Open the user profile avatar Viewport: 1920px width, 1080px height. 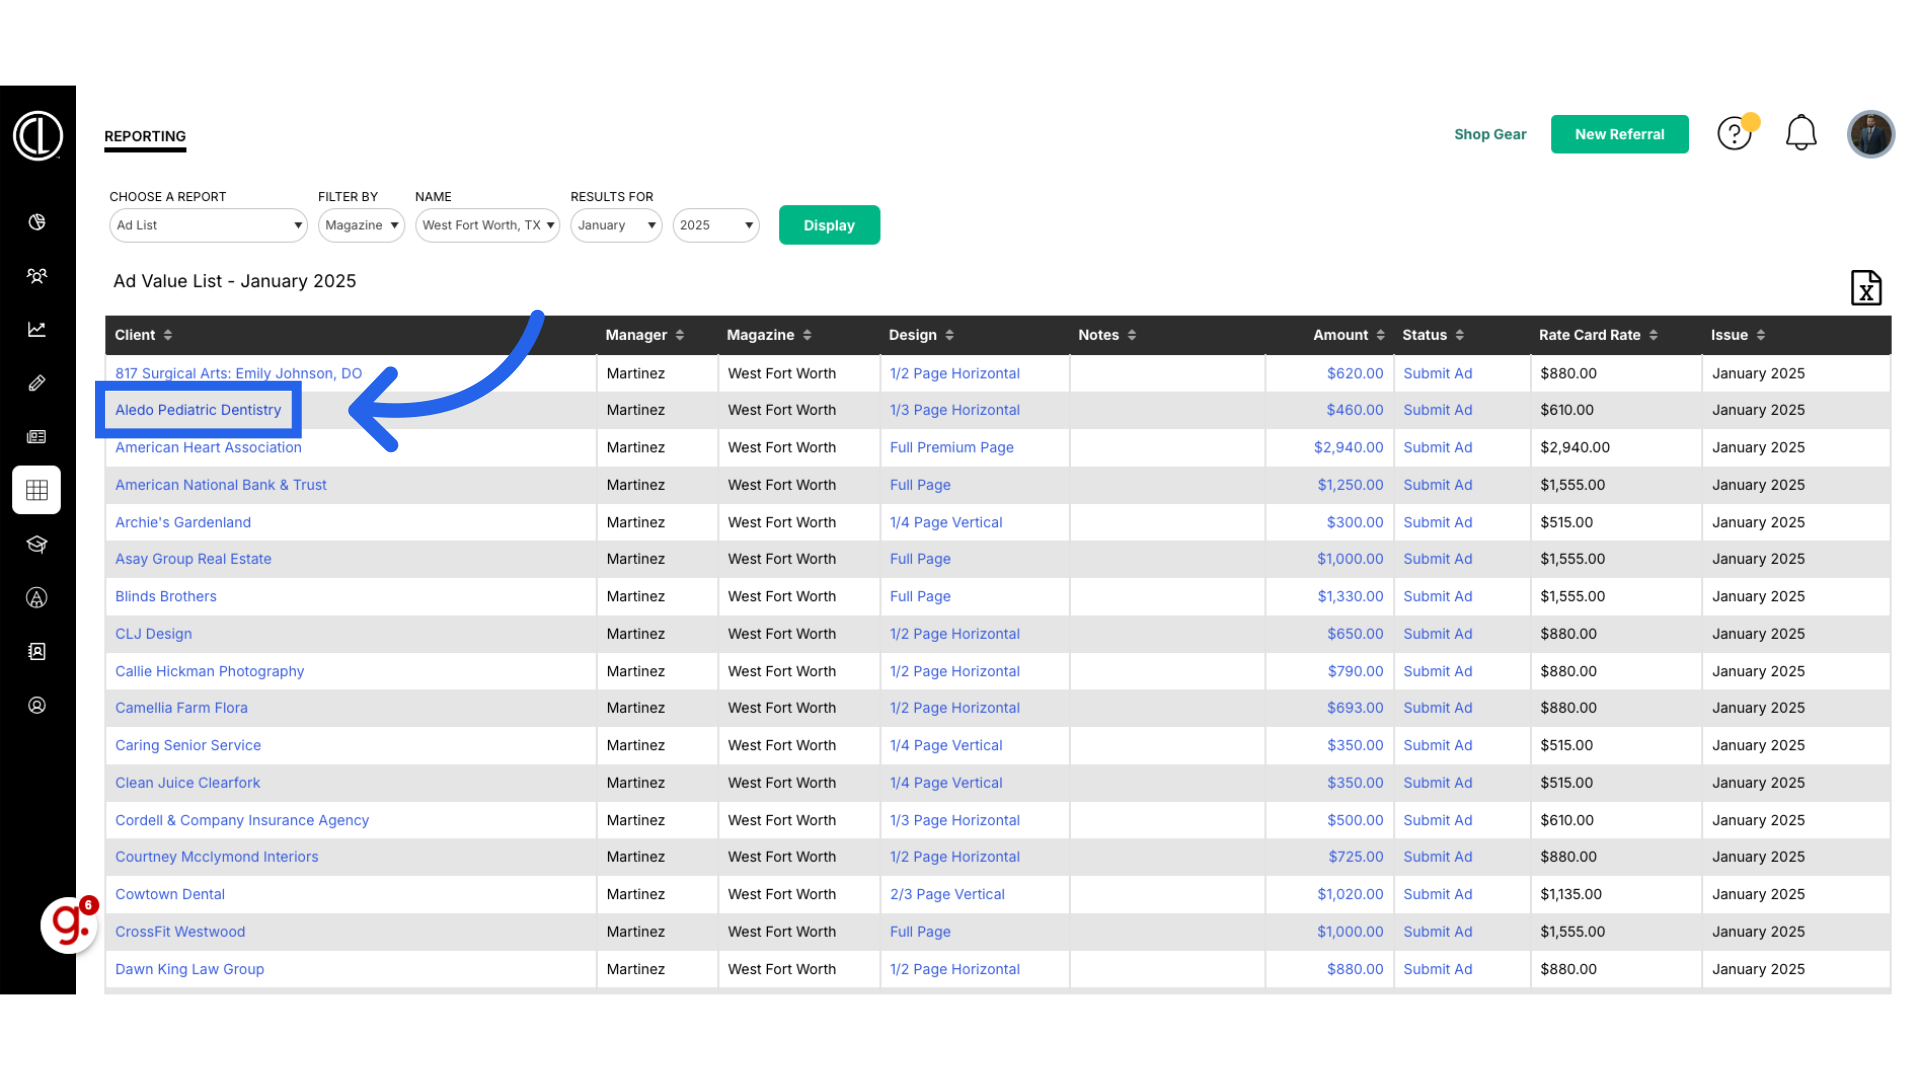tap(1871, 134)
